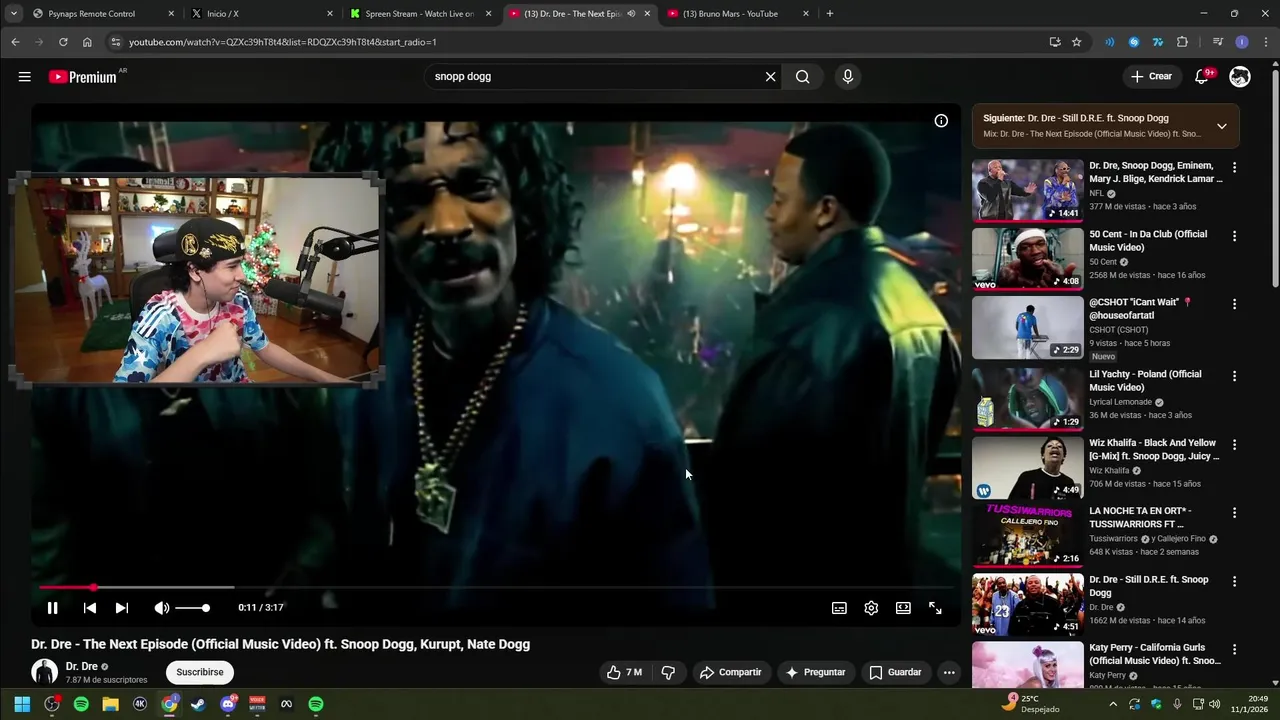Screen dimensions: 1280x720
Task: Go back to previous page
Action: pos(15,42)
